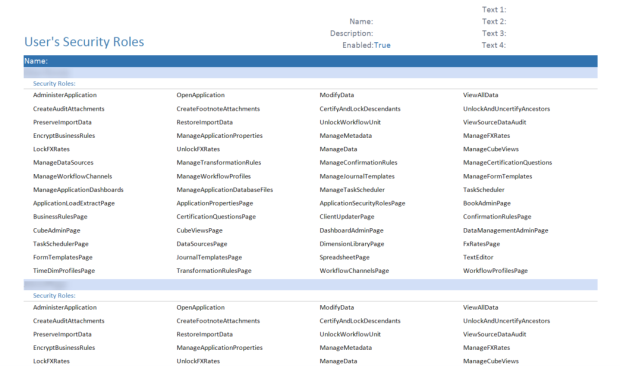Select ApplicationPropertiesPage
This screenshot has height=366, width=620.
(x=215, y=203)
